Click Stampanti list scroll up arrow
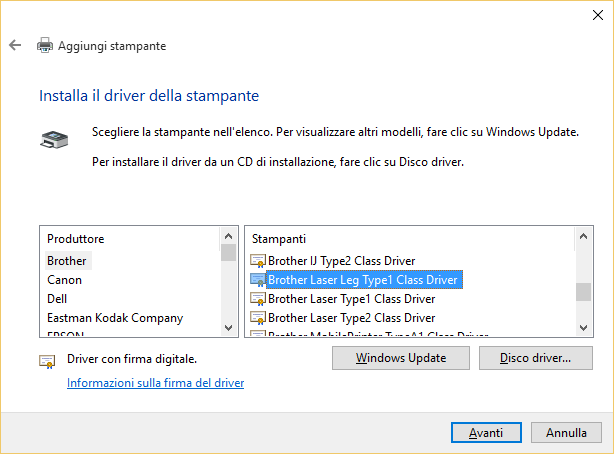614x454 pixels. click(x=583, y=236)
